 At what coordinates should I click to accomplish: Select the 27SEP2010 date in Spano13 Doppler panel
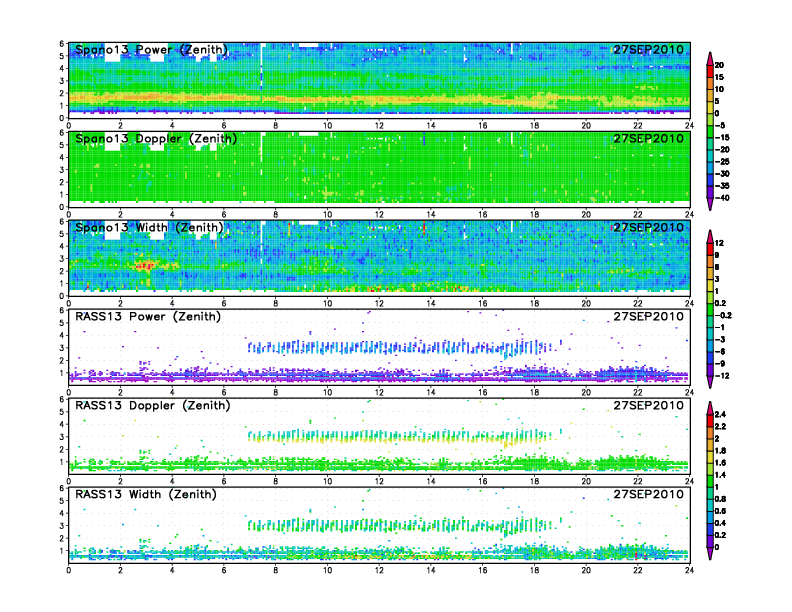click(x=649, y=138)
